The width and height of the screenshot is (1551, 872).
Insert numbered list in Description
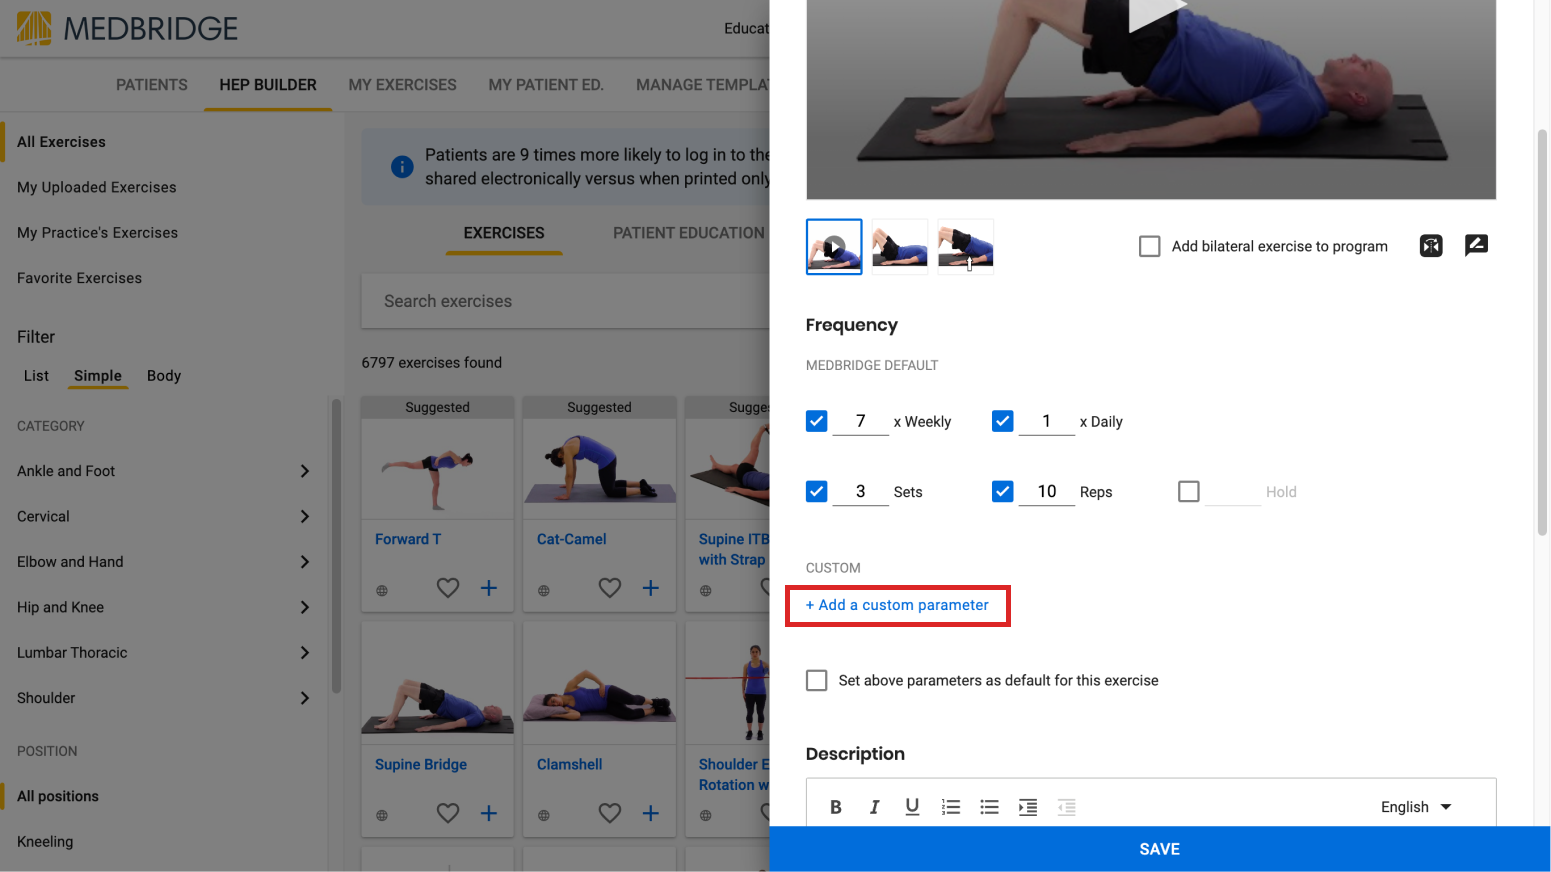click(x=951, y=807)
